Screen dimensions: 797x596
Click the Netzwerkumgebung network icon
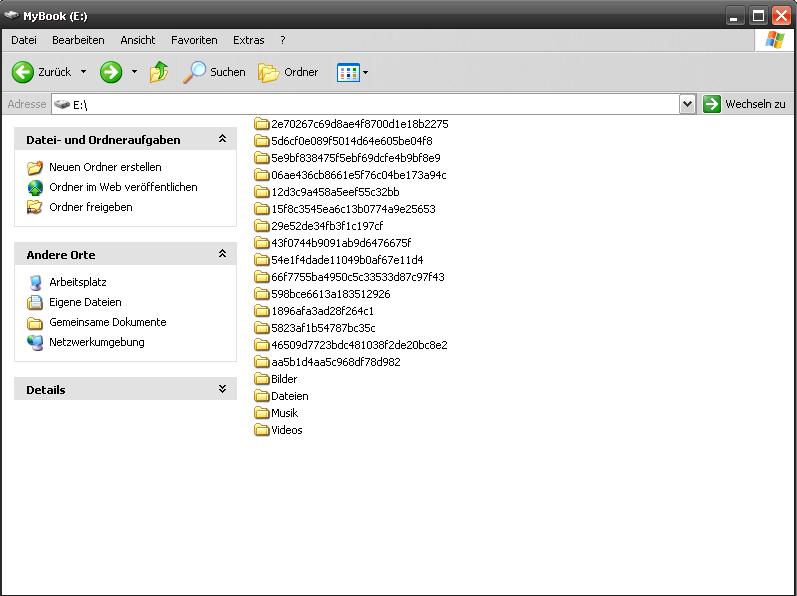click(35, 342)
